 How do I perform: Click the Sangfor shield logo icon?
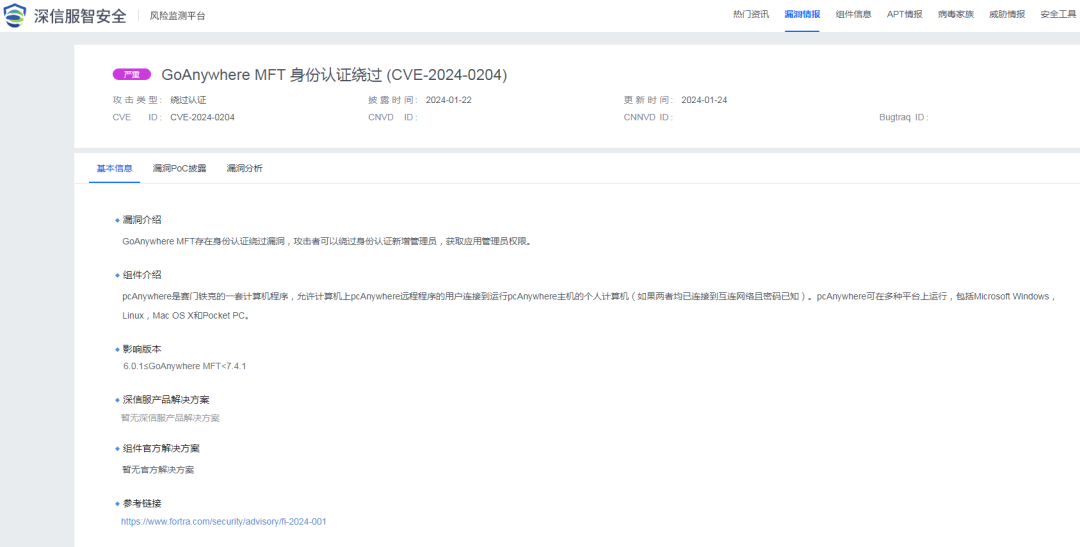[16, 15]
